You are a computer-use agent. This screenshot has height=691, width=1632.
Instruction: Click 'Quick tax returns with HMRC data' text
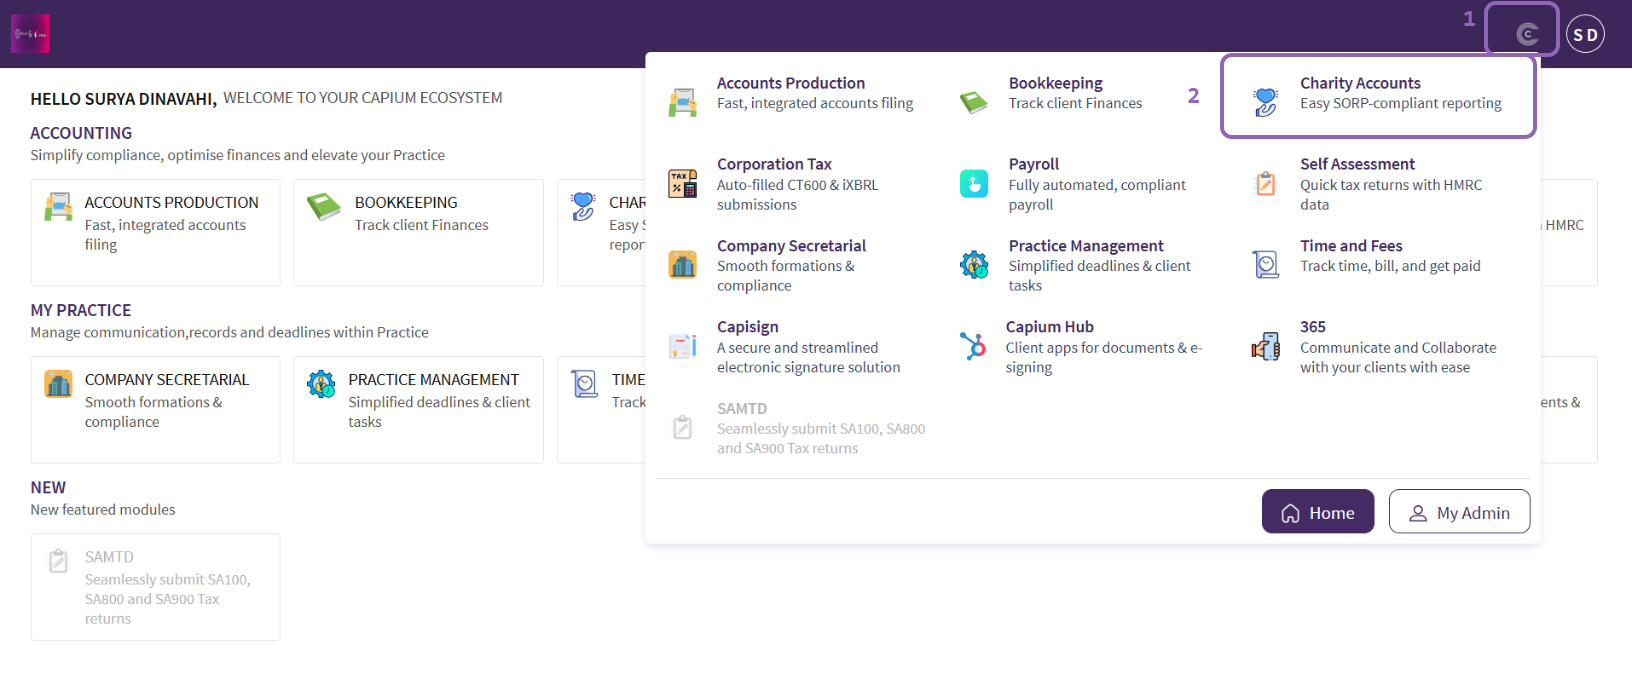coord(1391,195)
